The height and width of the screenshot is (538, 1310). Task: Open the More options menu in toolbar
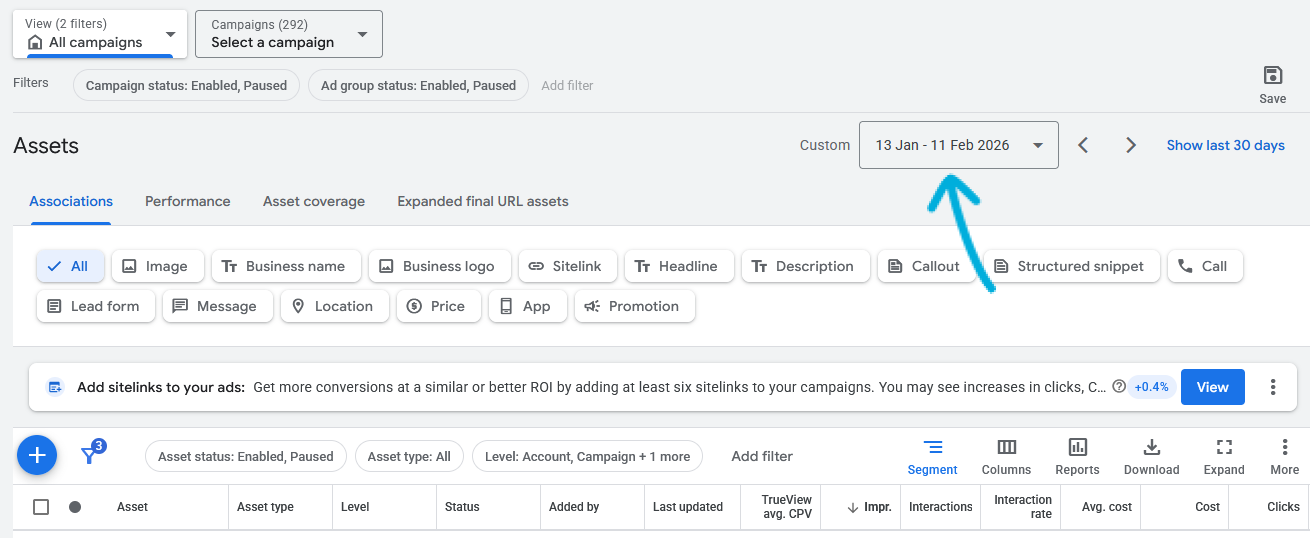pyautogui.click(x=1284, y=456)
